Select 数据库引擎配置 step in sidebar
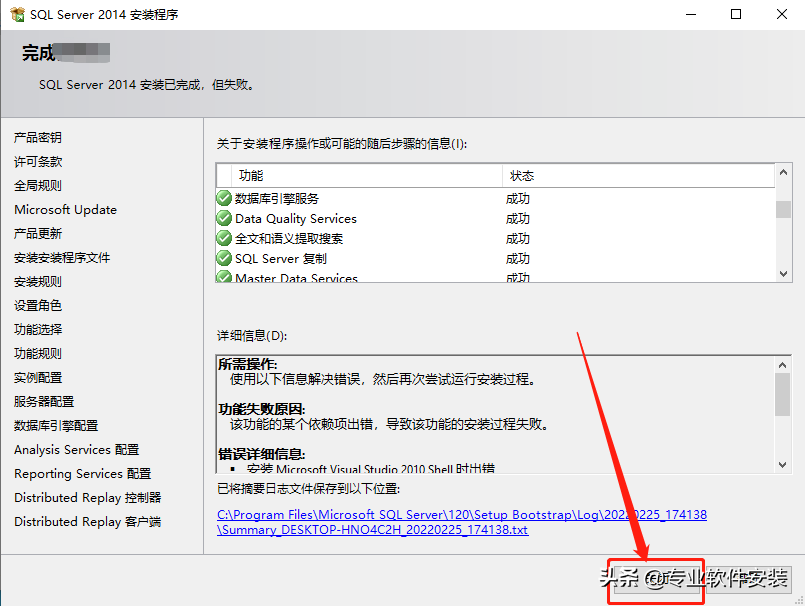 tap(56, 426)
